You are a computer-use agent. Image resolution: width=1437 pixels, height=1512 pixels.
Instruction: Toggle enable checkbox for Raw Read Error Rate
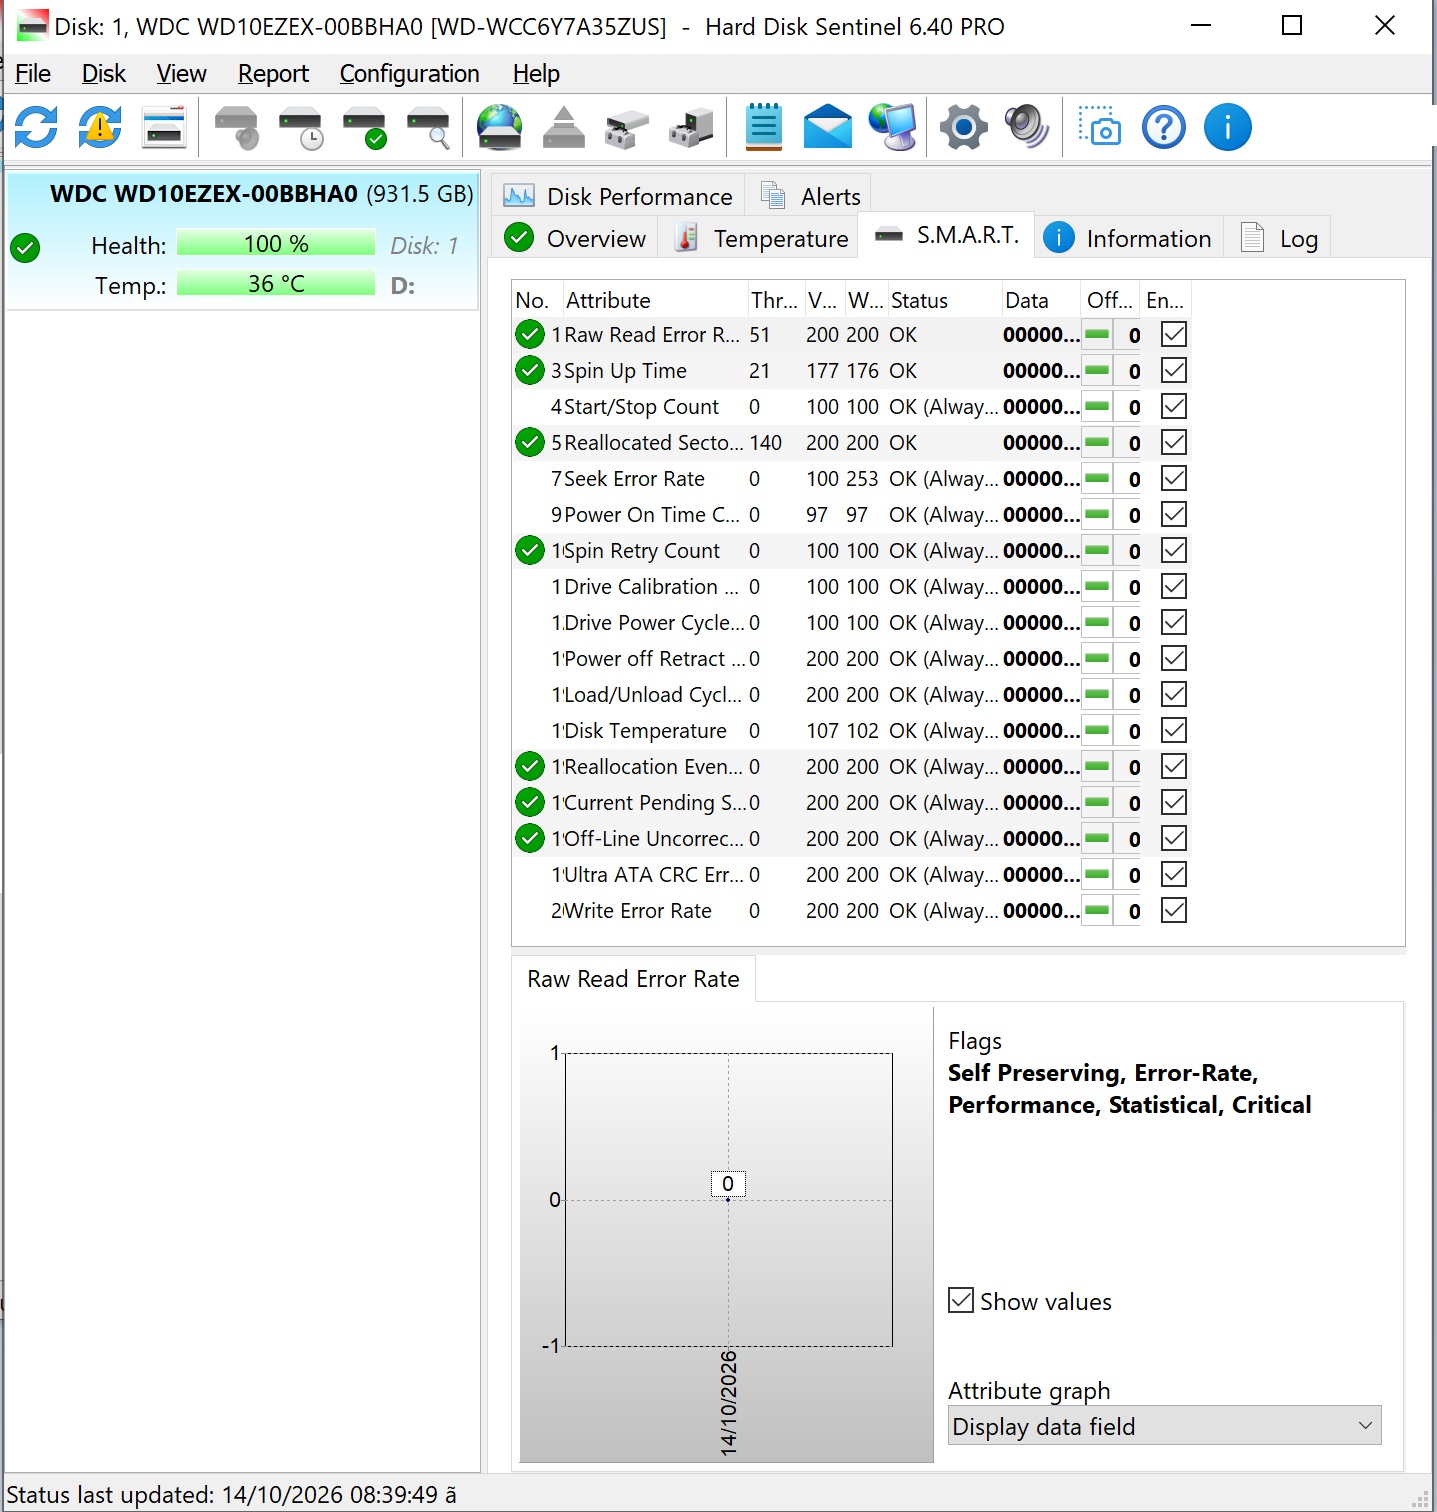1174,335
